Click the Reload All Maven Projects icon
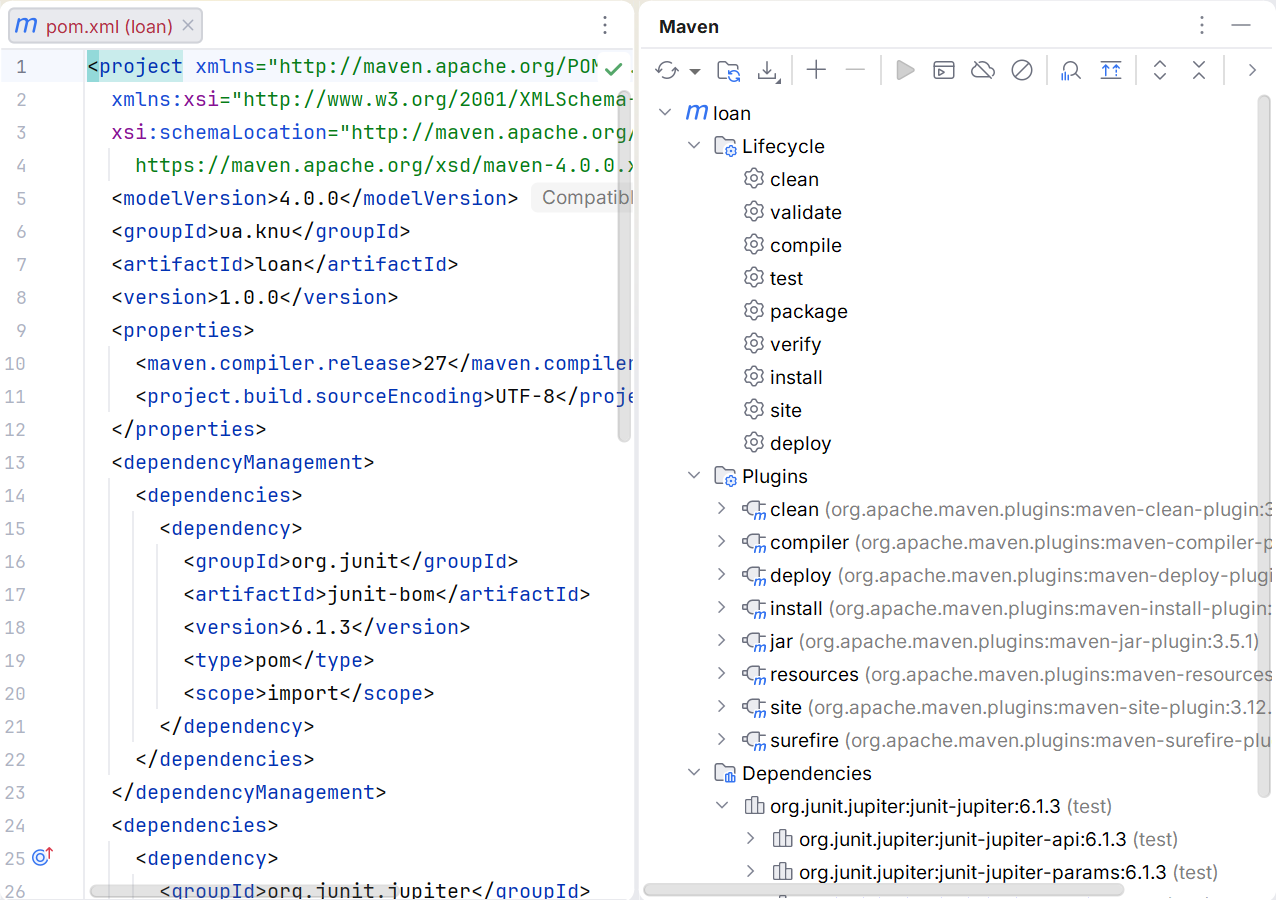This screenshot has width=1276, height=900. tap(667, 70)
